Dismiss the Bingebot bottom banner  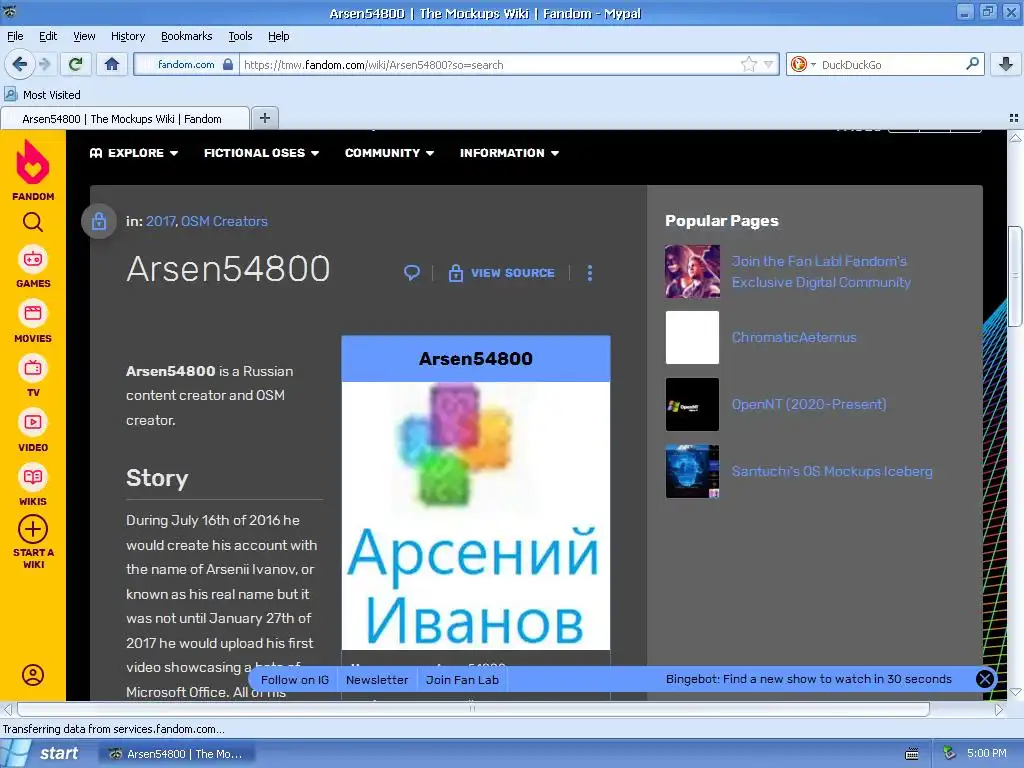click(984, 679)
